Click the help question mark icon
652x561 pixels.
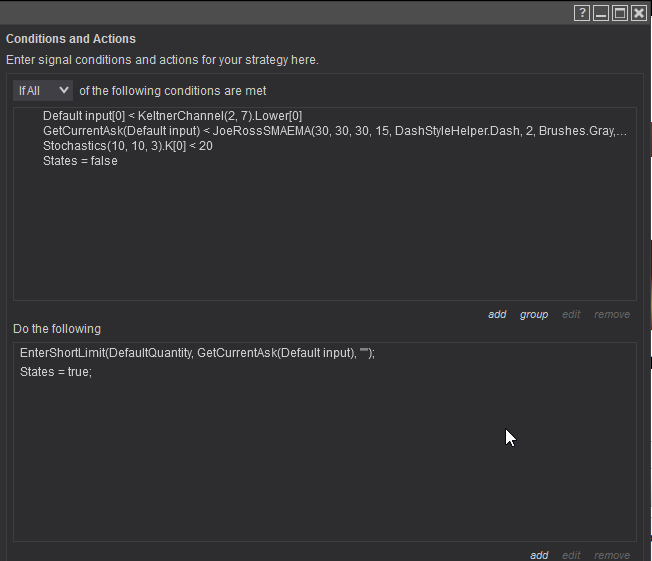click(x=582, y=13)
